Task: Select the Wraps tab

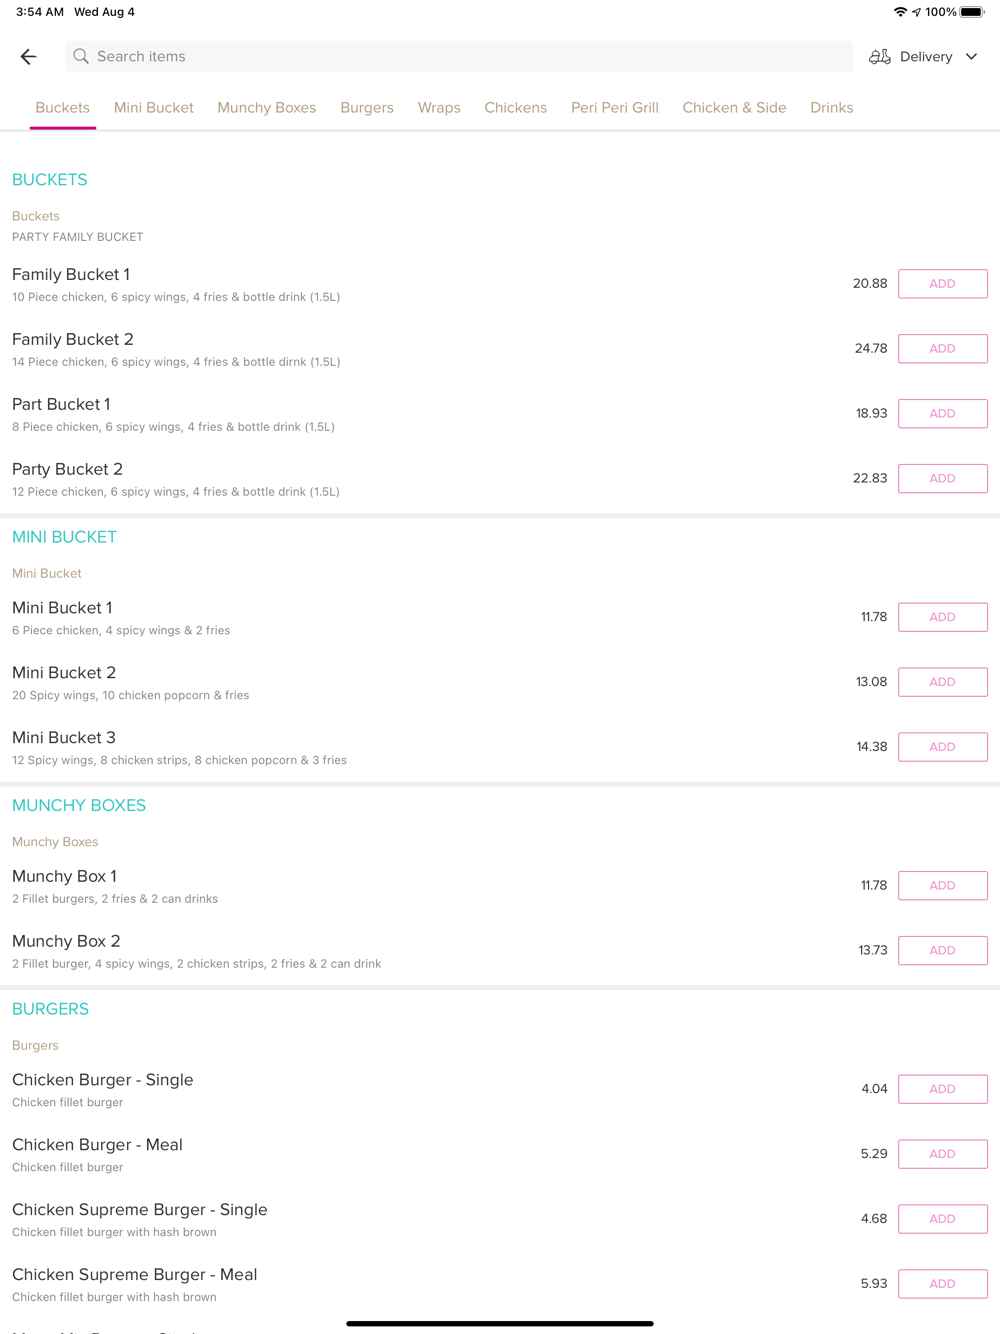Action: tap(439, 108)
